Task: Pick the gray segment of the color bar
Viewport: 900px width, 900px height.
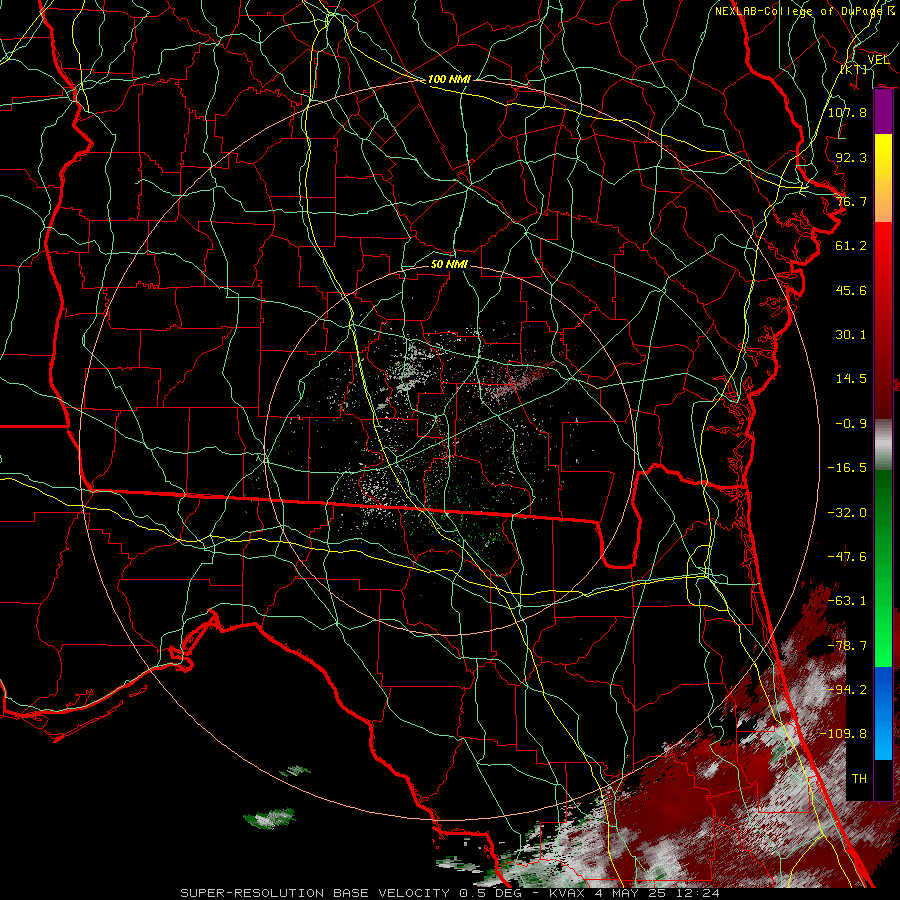Action: pos(883,442)
